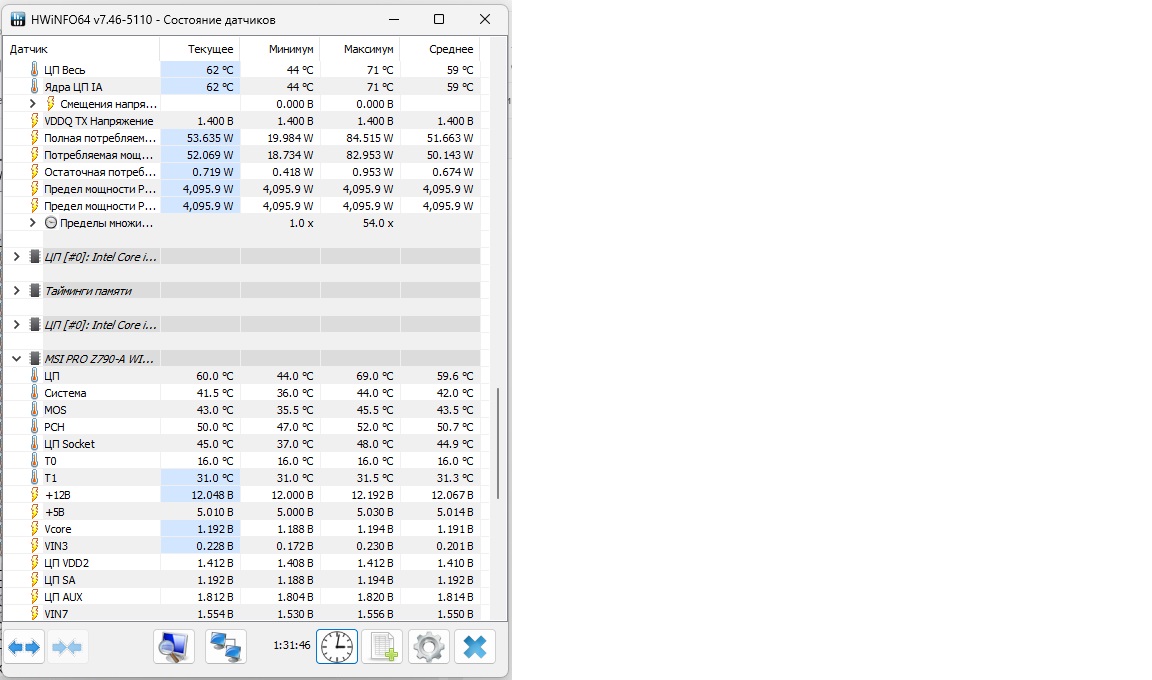The width and height of the screenshot is (1152, 680).
Task: Select the ЦП VDD2 row label
Action: [x=66, y=563]
